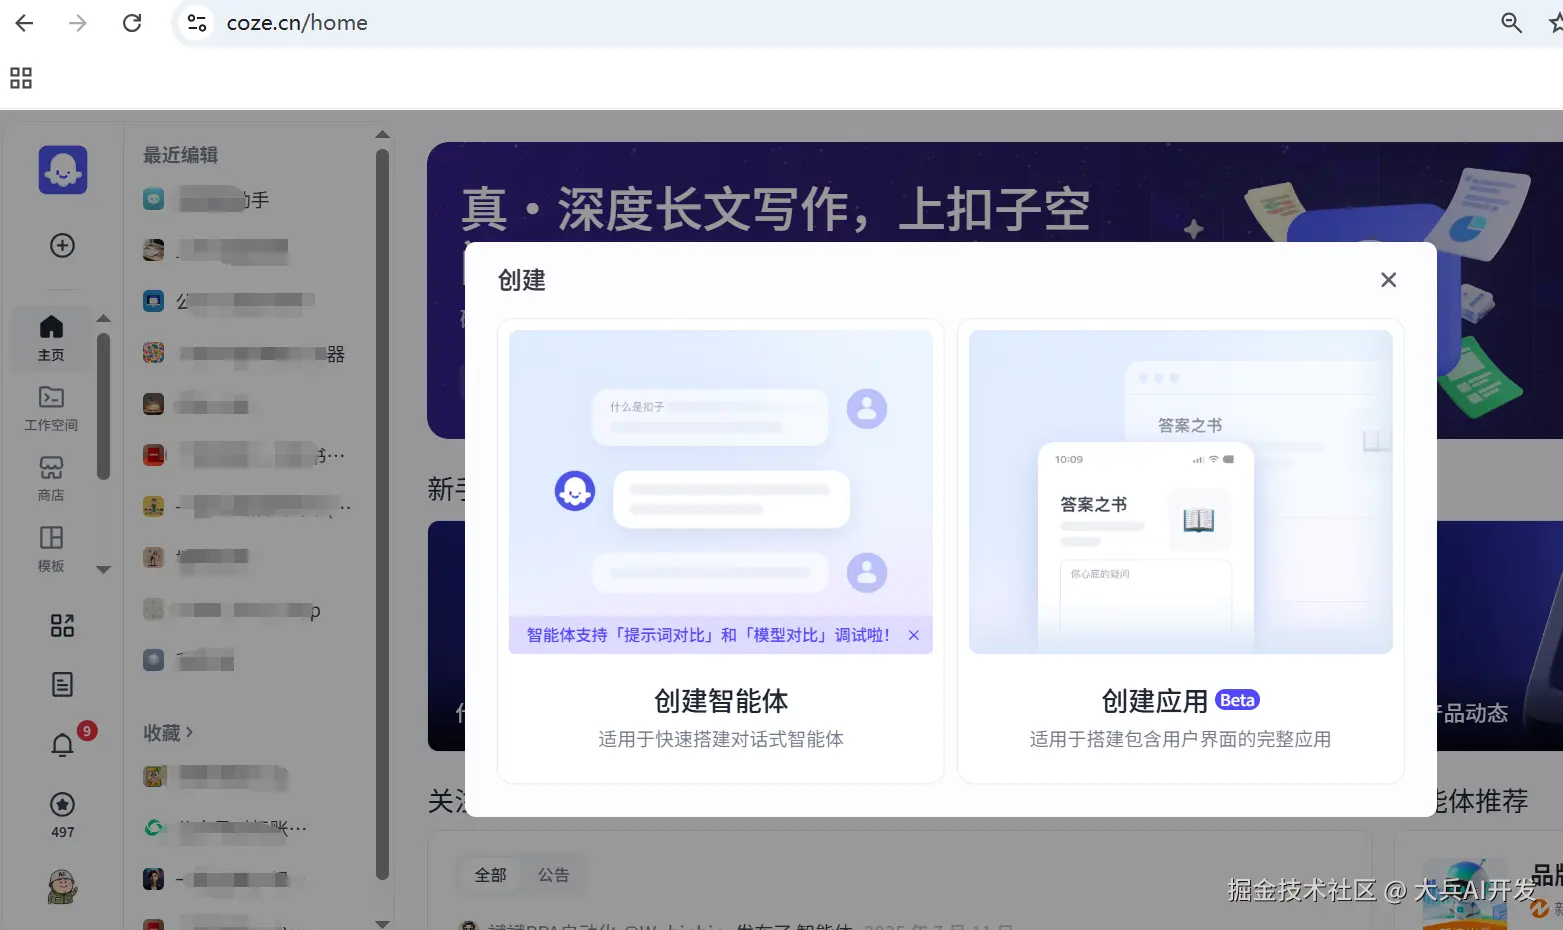The height and width of the screenshot is (930, 1563).
Task: Click the Coze logo in sidebar
Action: [x=63, y=169]
